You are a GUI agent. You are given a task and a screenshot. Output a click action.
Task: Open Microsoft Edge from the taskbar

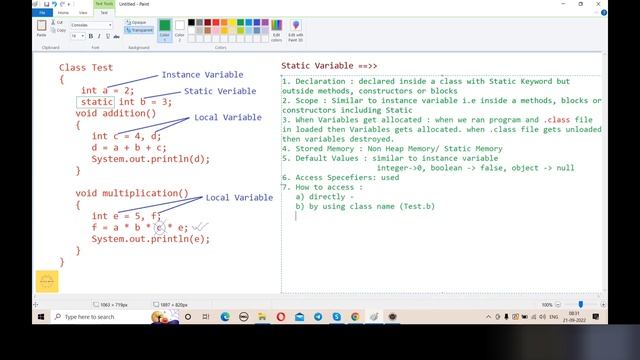tap(225, 317)
